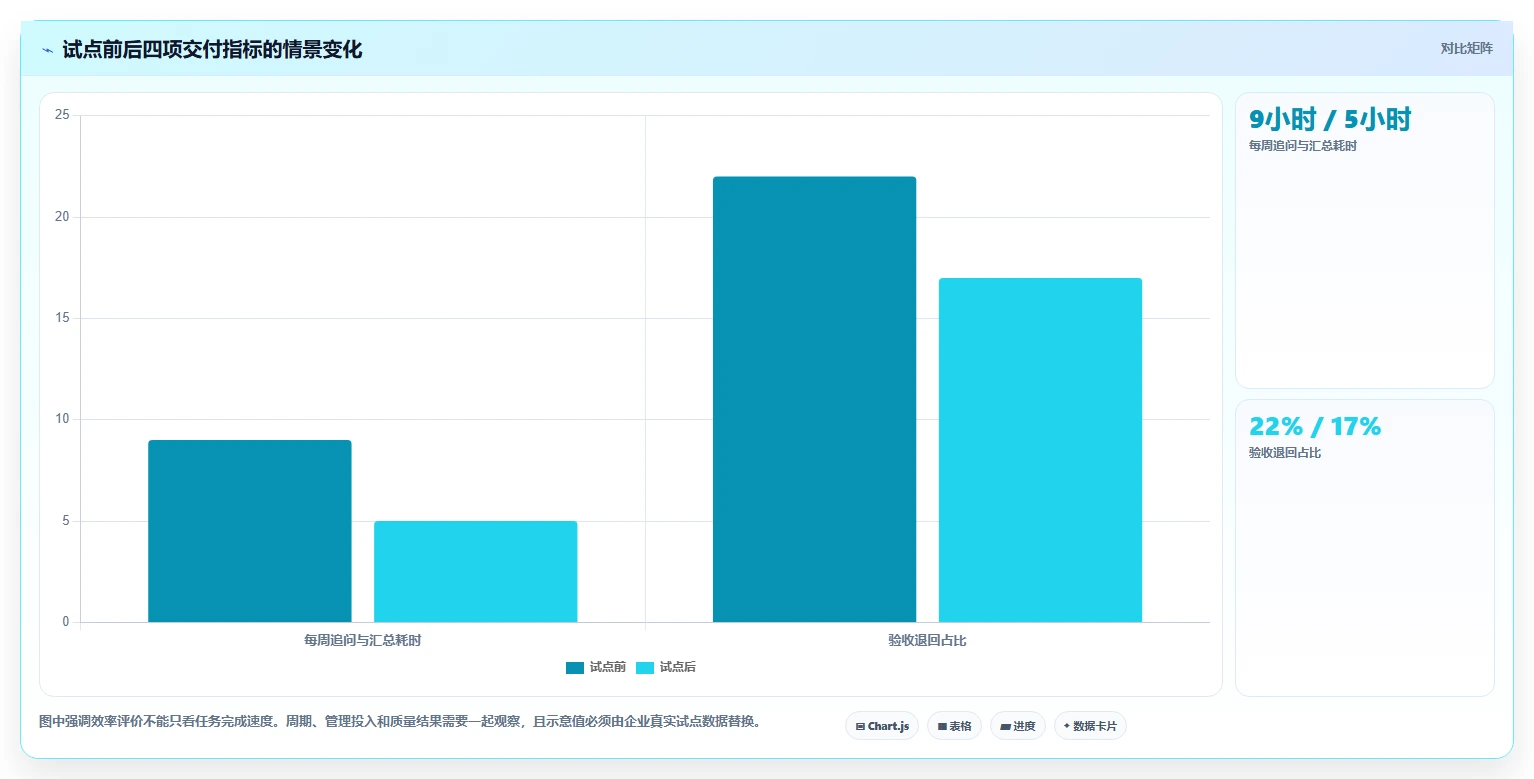Toggle the 试点前 legend item
The height and width of the screenshot is (779, 1534).
click(x=596, y=667)
